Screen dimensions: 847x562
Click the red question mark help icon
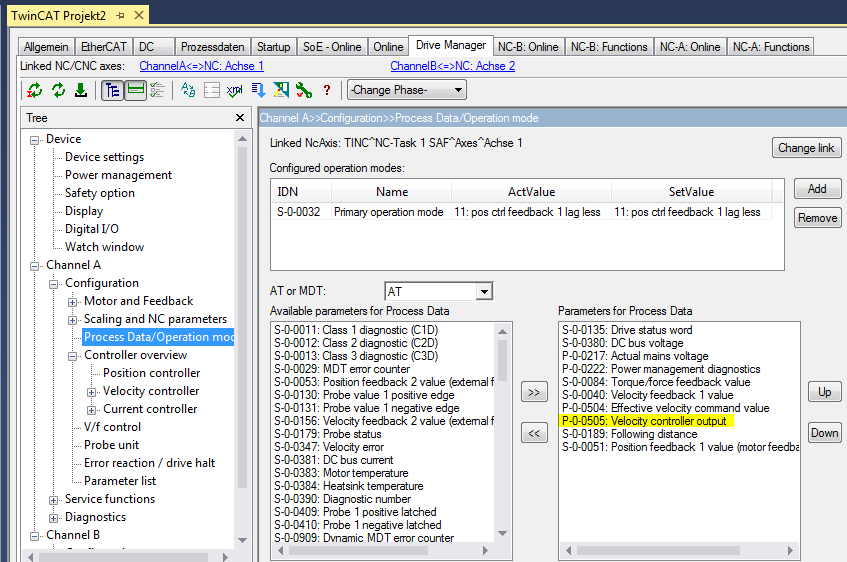(327, 90)
